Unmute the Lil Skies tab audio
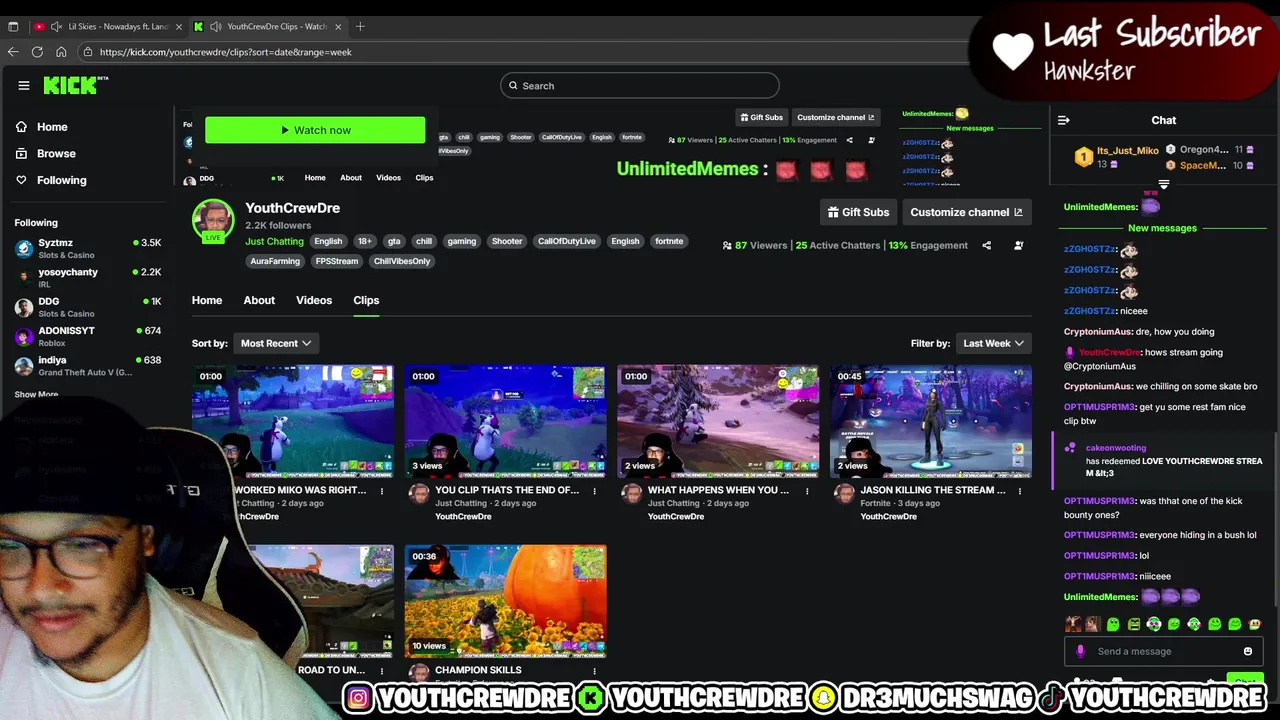The height and width of the screenshot is (720, 1280). tap(57, 27)
